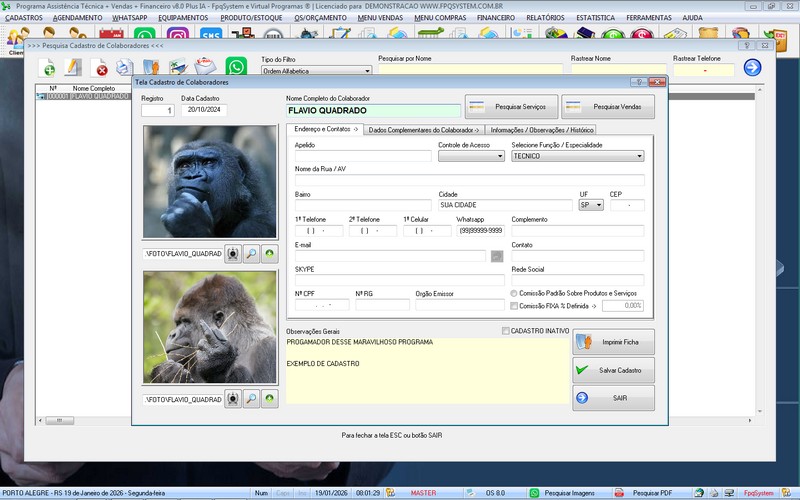Click the Rastrear Nome input field
800x500 pixels.
tap(618, 70)
